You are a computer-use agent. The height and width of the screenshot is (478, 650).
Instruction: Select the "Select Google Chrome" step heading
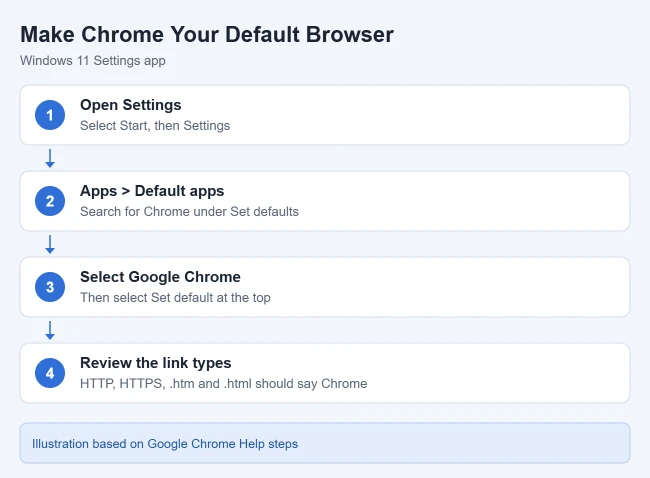(x=160, y=277)
